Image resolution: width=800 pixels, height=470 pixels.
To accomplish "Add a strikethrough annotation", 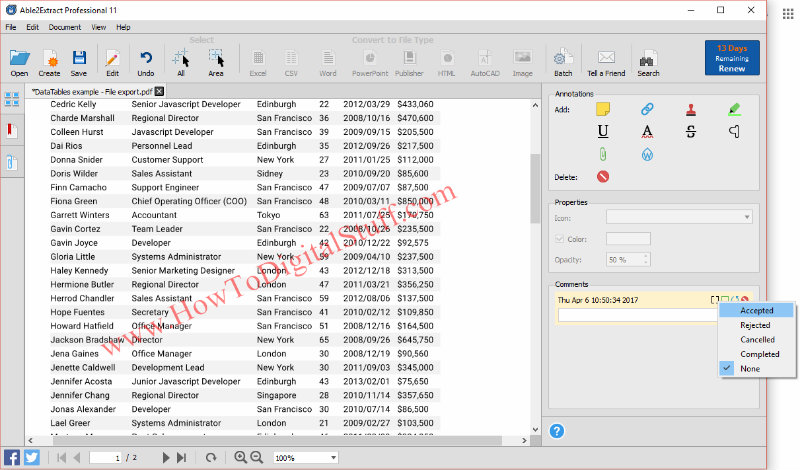I will click(x=691, y=132).
